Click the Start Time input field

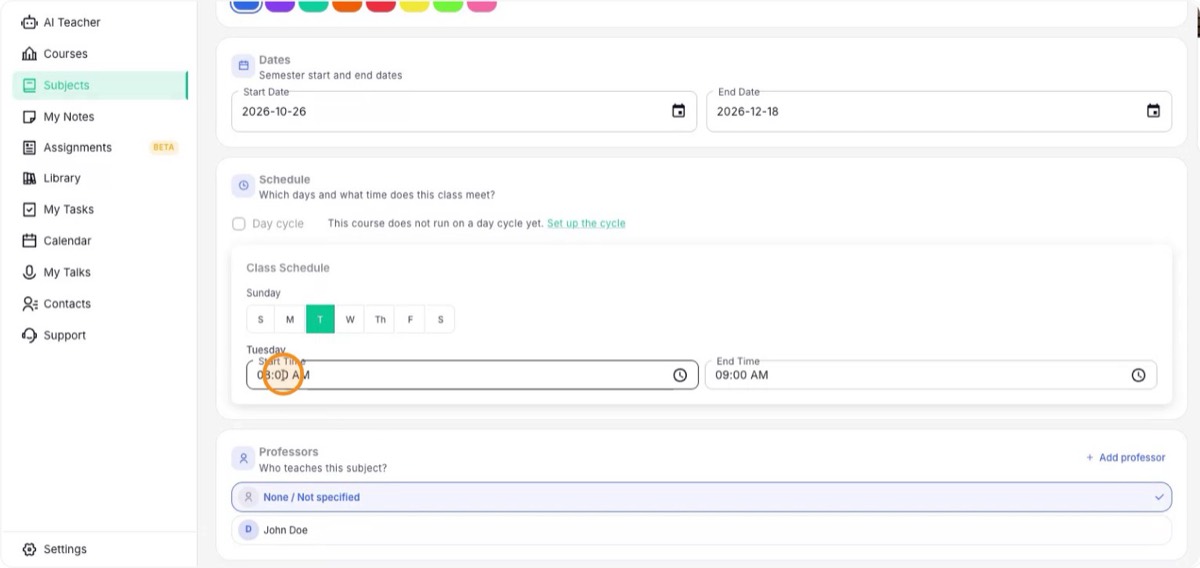[472, 375]
